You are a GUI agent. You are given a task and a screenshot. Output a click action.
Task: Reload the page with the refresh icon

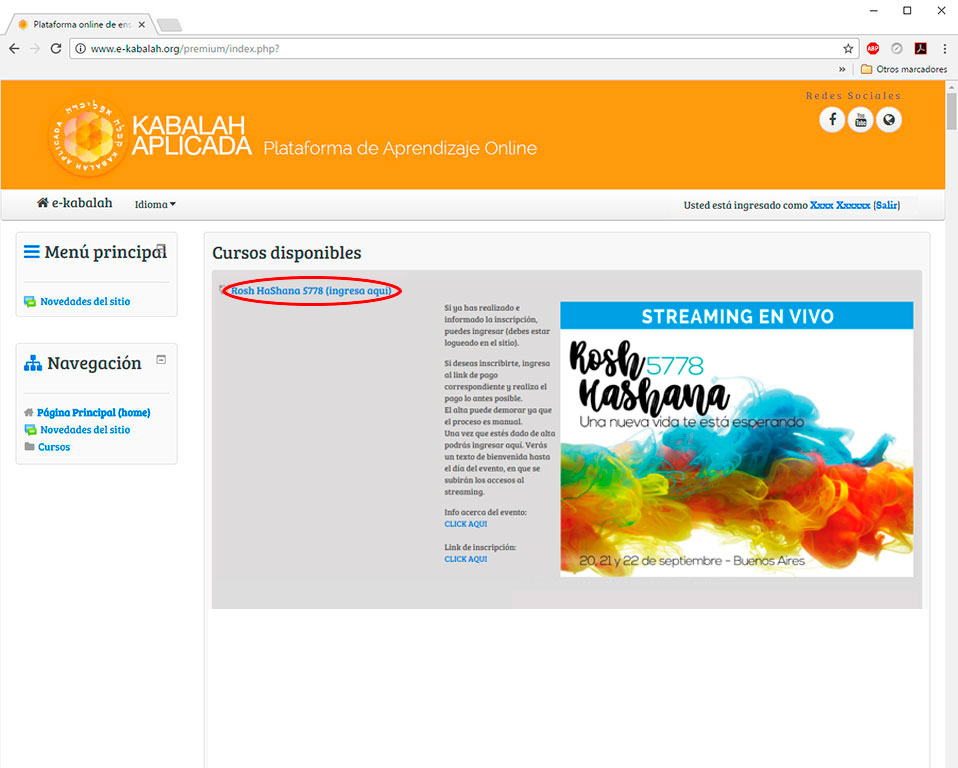point(56,48)
